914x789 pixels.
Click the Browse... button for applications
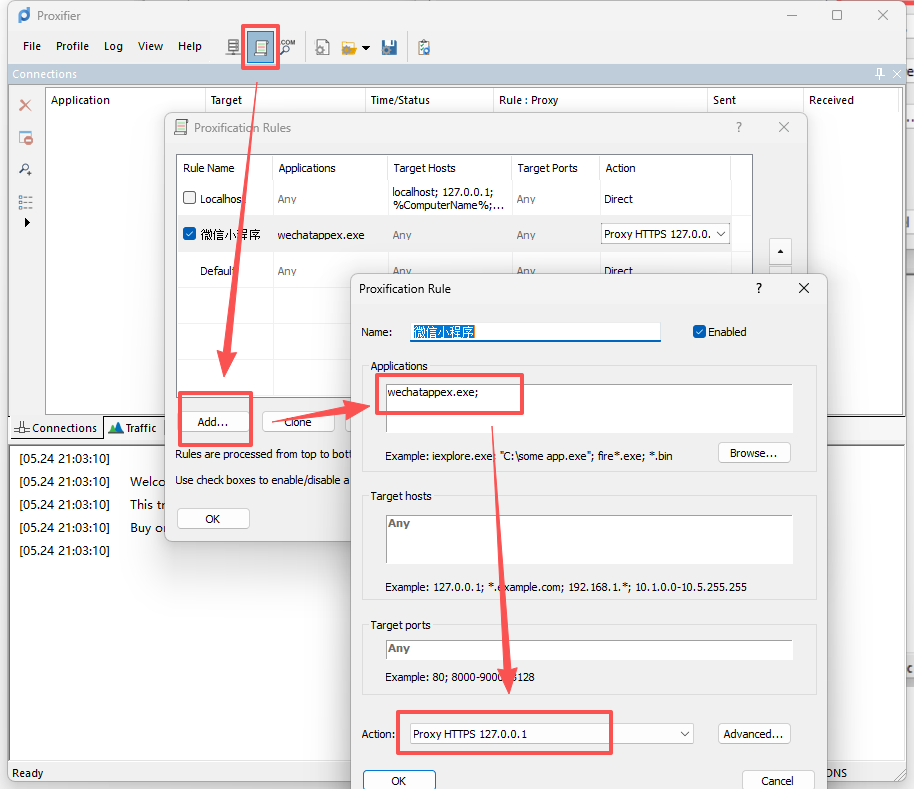pos(754,453)
